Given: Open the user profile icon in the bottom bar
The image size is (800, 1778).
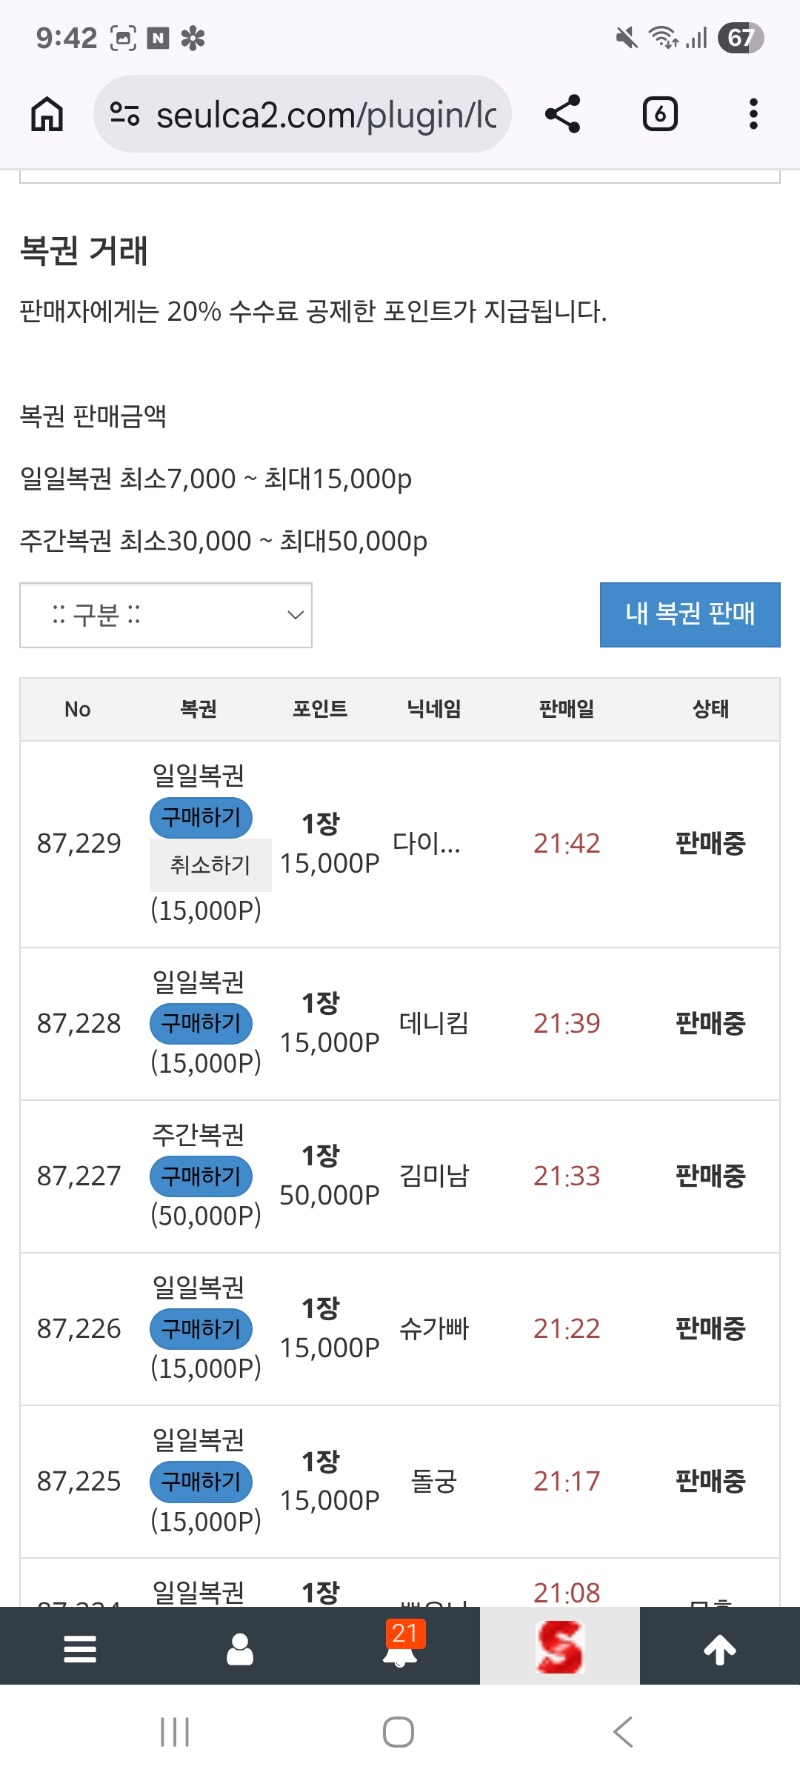Looking at the screenshot, I should pos(240,1648).
